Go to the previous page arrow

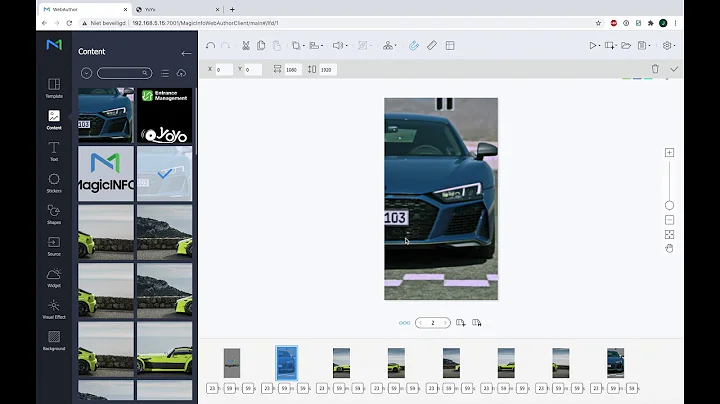pos(421,323)
